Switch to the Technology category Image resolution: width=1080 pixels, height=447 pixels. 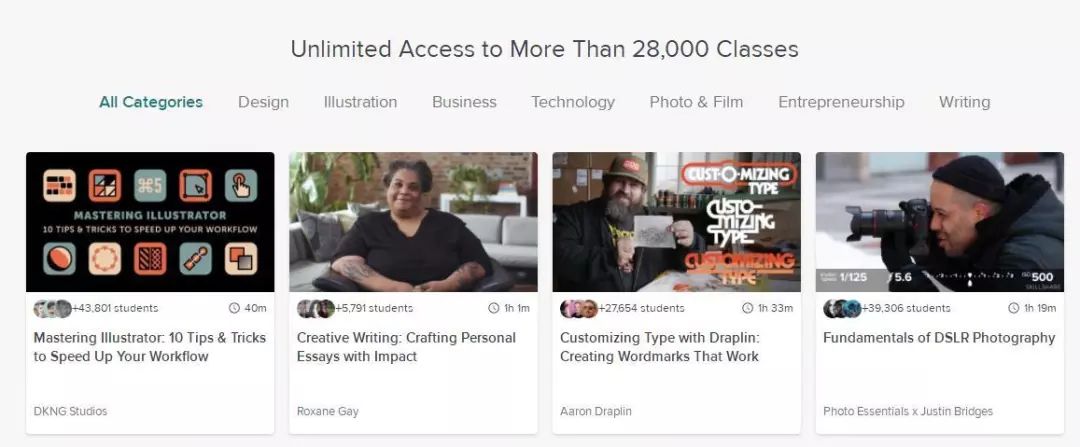tap(573, 102)
